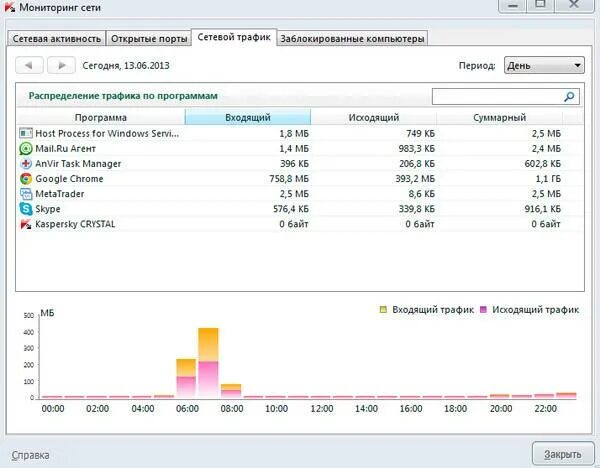Viewport: 600px width, 468px height.
Task: Open the Период dropdown set to День
Action: 544,65
